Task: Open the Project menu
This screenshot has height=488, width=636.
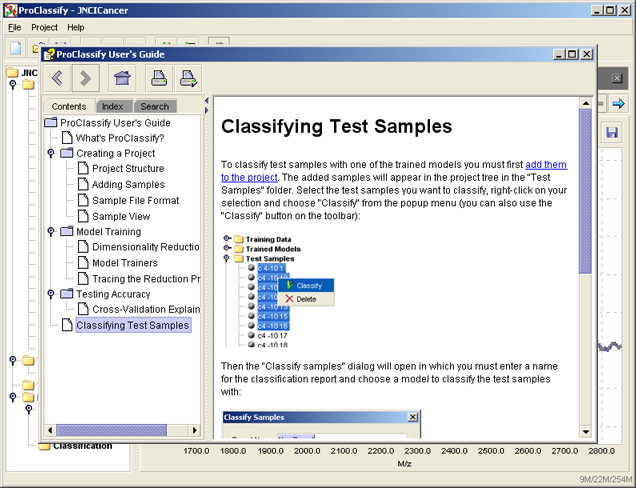Action: 44,28
